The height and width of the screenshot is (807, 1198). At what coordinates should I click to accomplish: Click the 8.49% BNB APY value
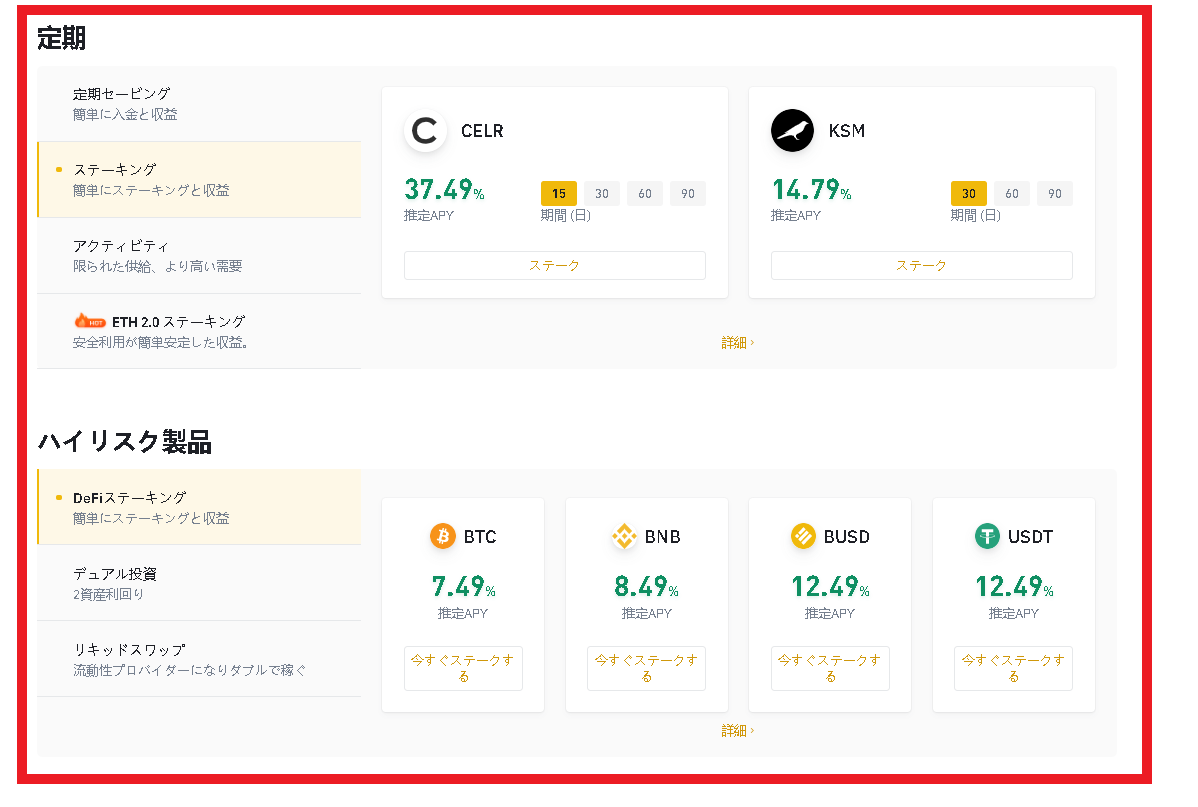click(x=646, y=586)
